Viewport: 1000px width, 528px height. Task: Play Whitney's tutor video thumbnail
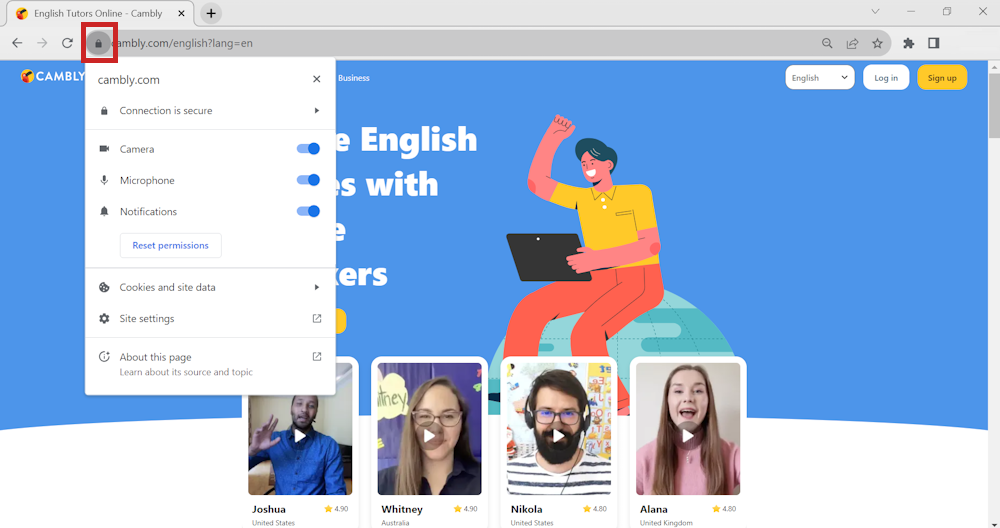tap(429, 435)
